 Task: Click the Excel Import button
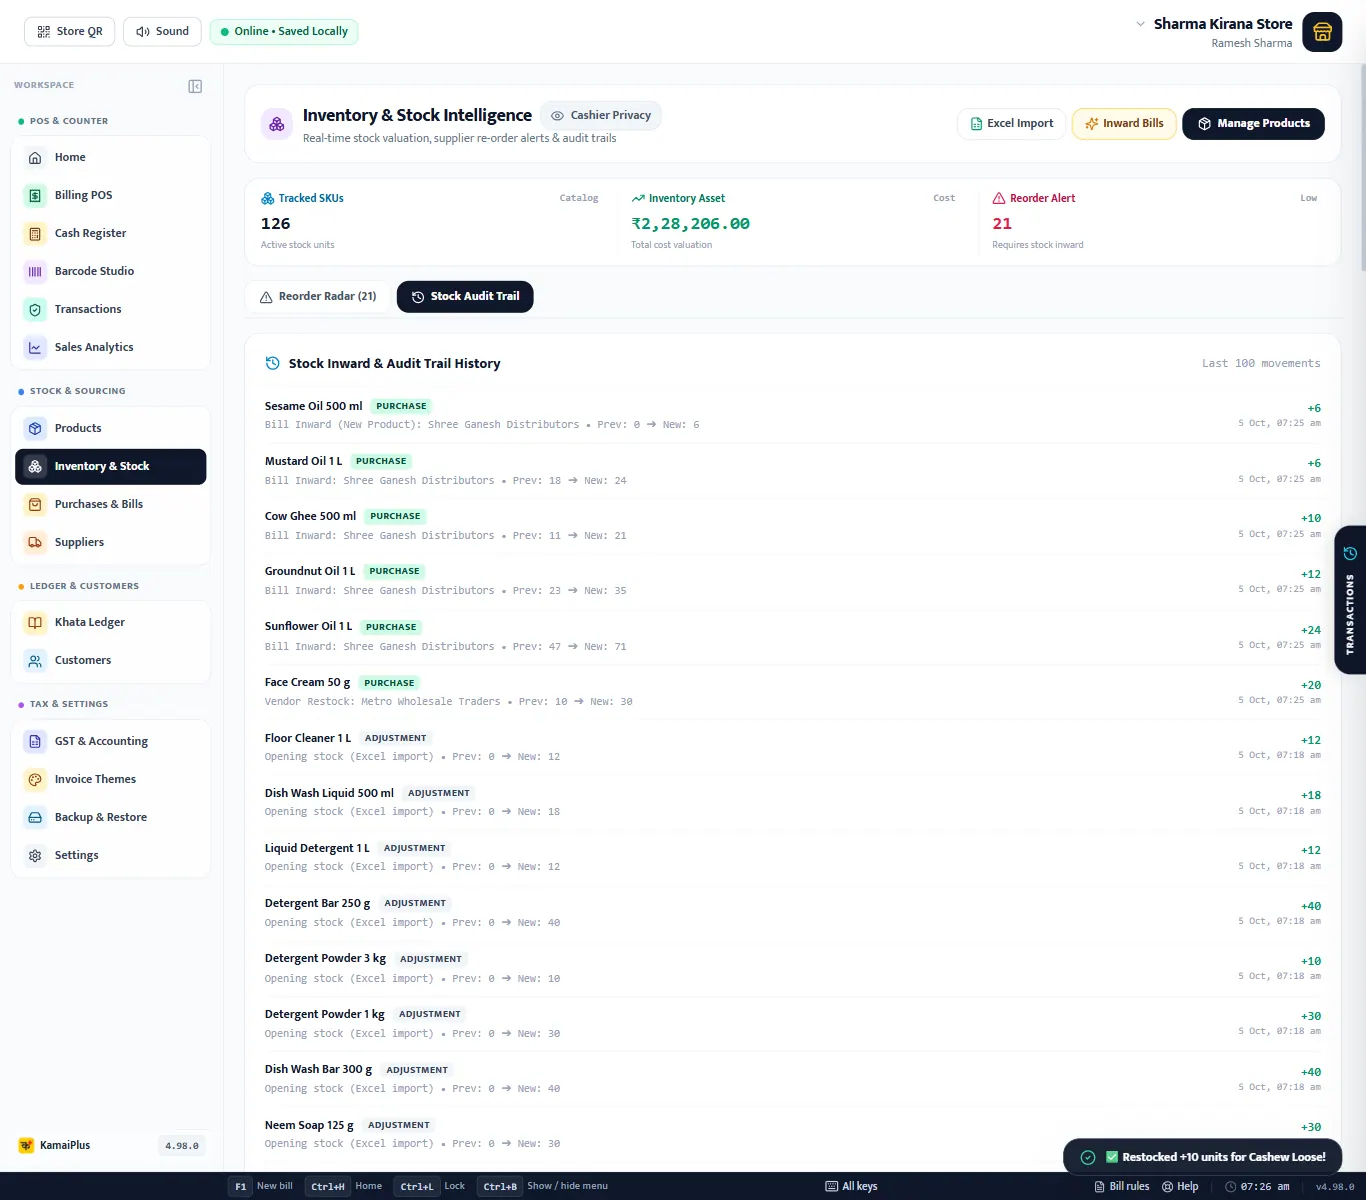[x=1011, y=124]
